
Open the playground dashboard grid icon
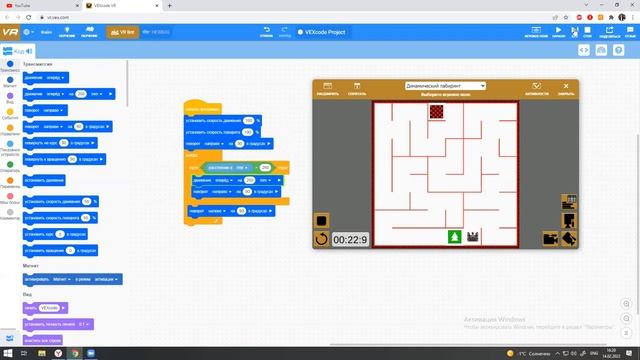(x=569, y=202)
